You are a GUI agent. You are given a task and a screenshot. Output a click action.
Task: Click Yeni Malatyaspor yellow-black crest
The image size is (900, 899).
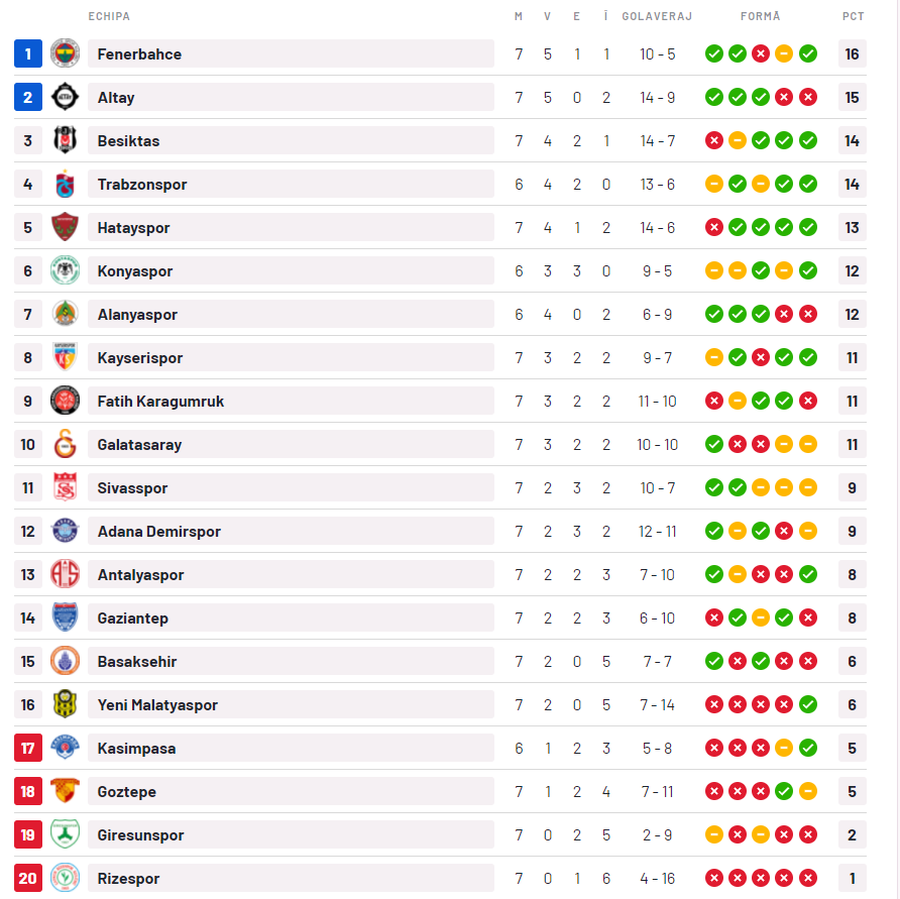(65, 704)
